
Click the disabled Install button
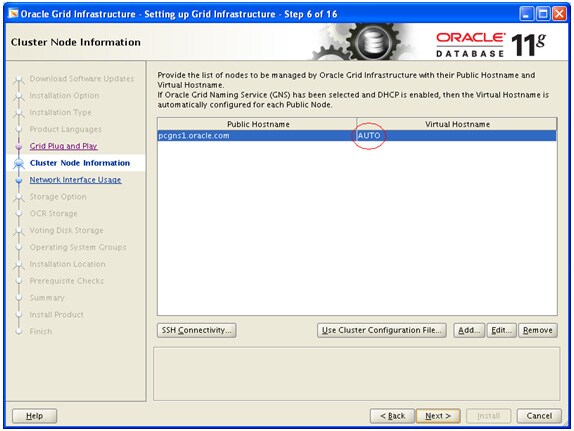point(488,416)
